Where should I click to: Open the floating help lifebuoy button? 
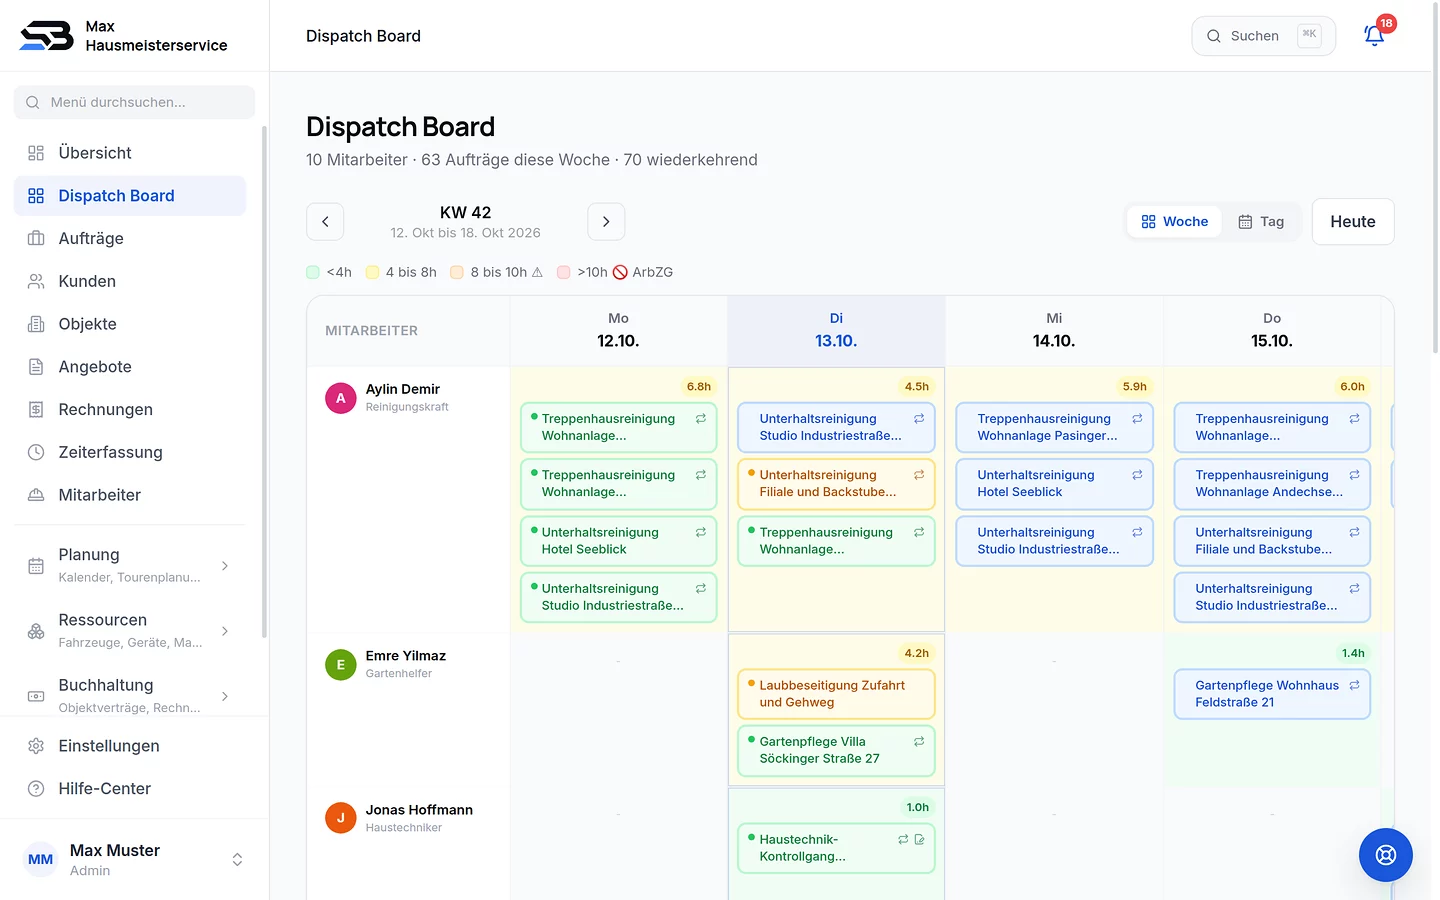coord(1385,855)
